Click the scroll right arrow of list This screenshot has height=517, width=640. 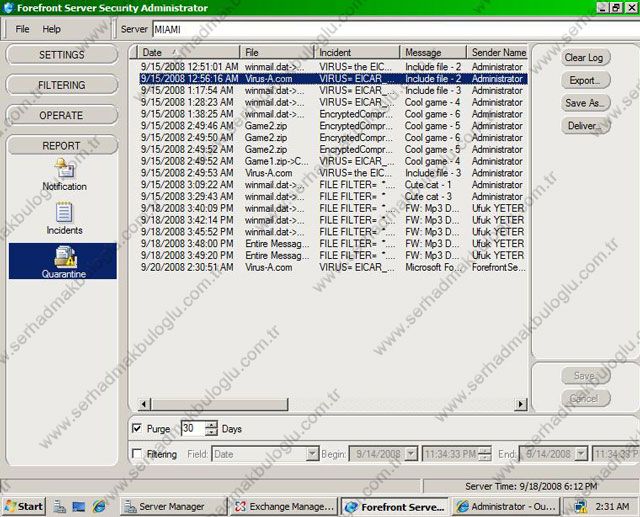pyautogui.click(x=520, y=404)
